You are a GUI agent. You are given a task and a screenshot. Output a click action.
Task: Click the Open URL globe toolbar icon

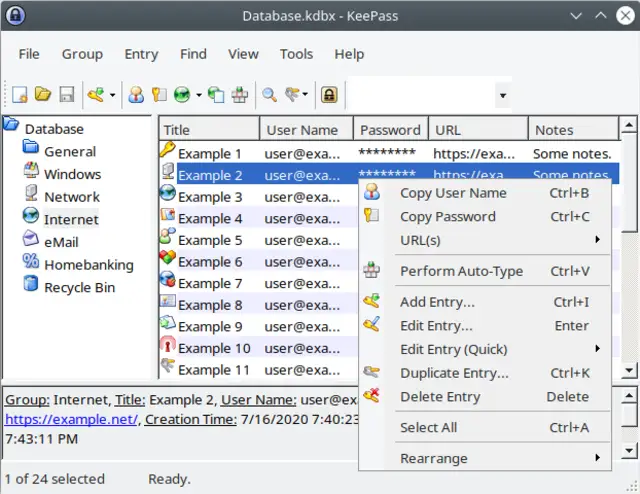coord(182,95)
